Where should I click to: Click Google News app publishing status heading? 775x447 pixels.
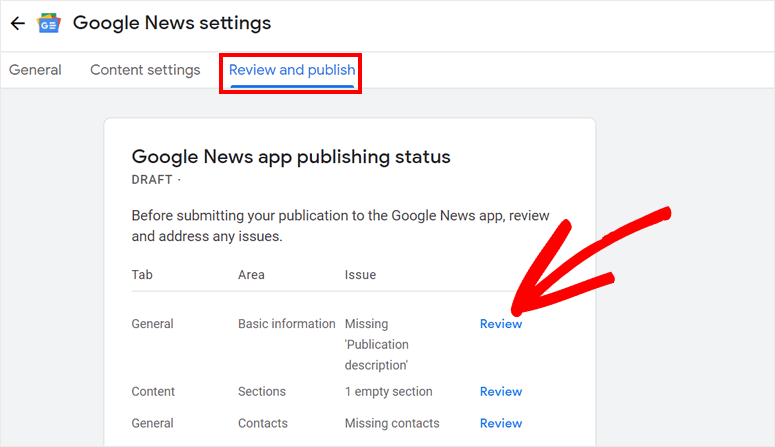tap(291, 157)
